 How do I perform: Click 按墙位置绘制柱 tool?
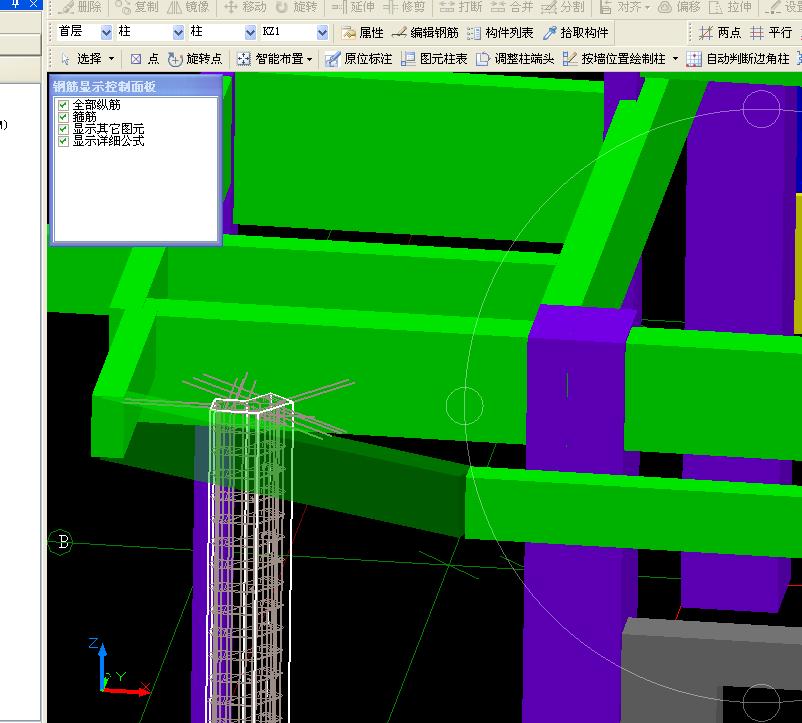point(614,59)
